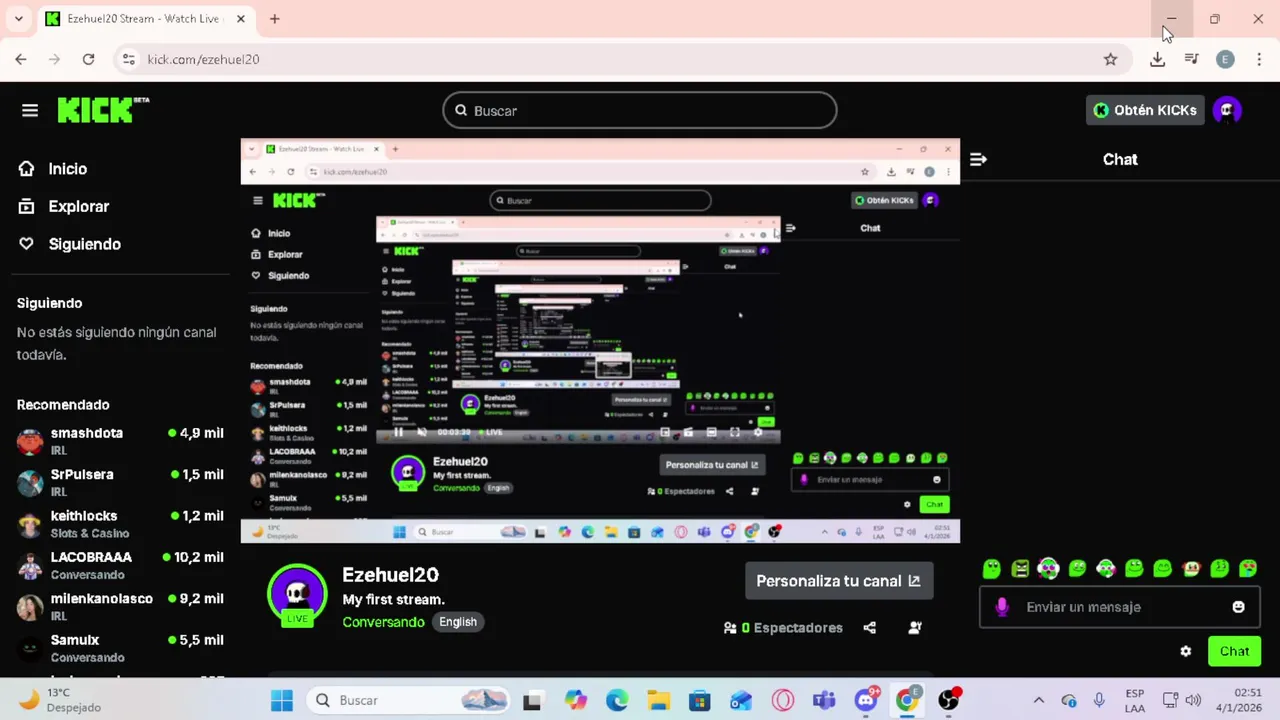Open the emoji picker in chat input
Image resolution: width=1280 pixels, height=720 pixels.
pos(1238,607)
